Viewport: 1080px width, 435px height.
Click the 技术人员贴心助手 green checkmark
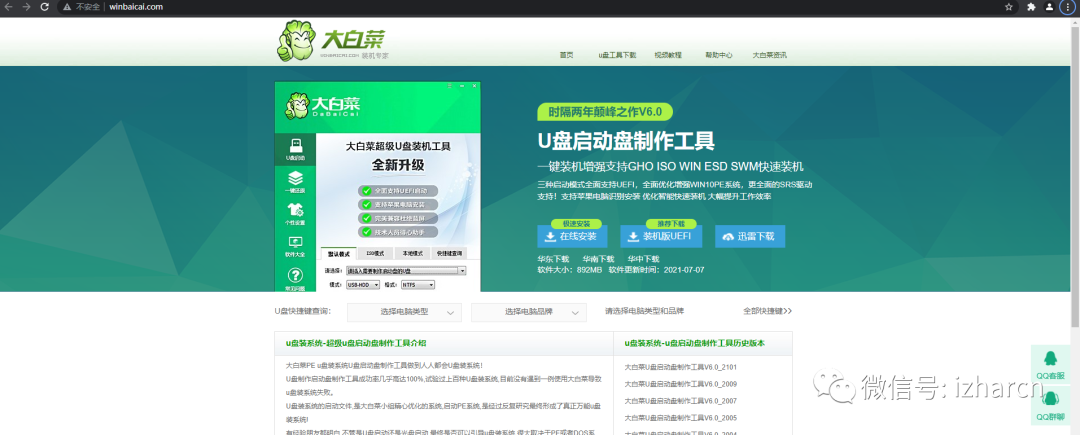tap(366, 232)
